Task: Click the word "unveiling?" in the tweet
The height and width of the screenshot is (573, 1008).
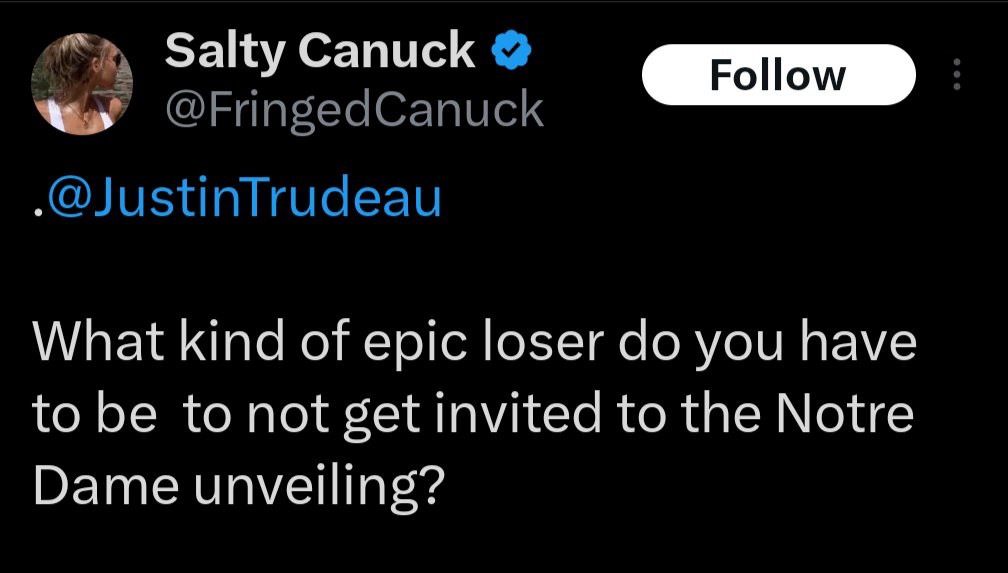Action: pyautogui.click(x=319, y=486)
